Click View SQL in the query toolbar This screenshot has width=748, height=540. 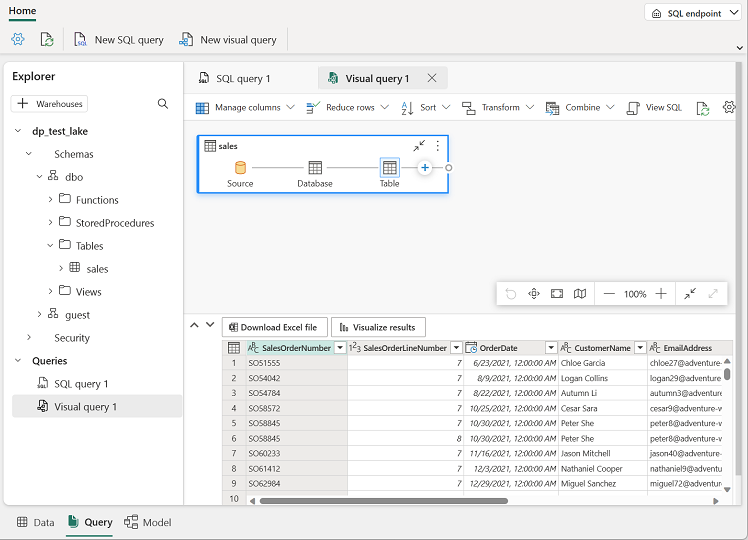click(654, 108)
